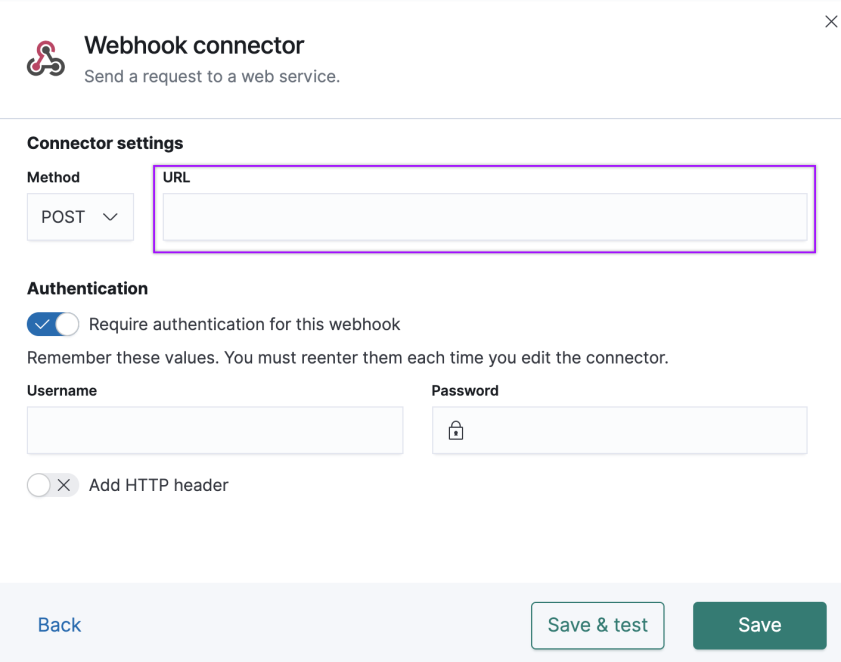Click the "Require authentication for this webhook" label

[245, 324]
